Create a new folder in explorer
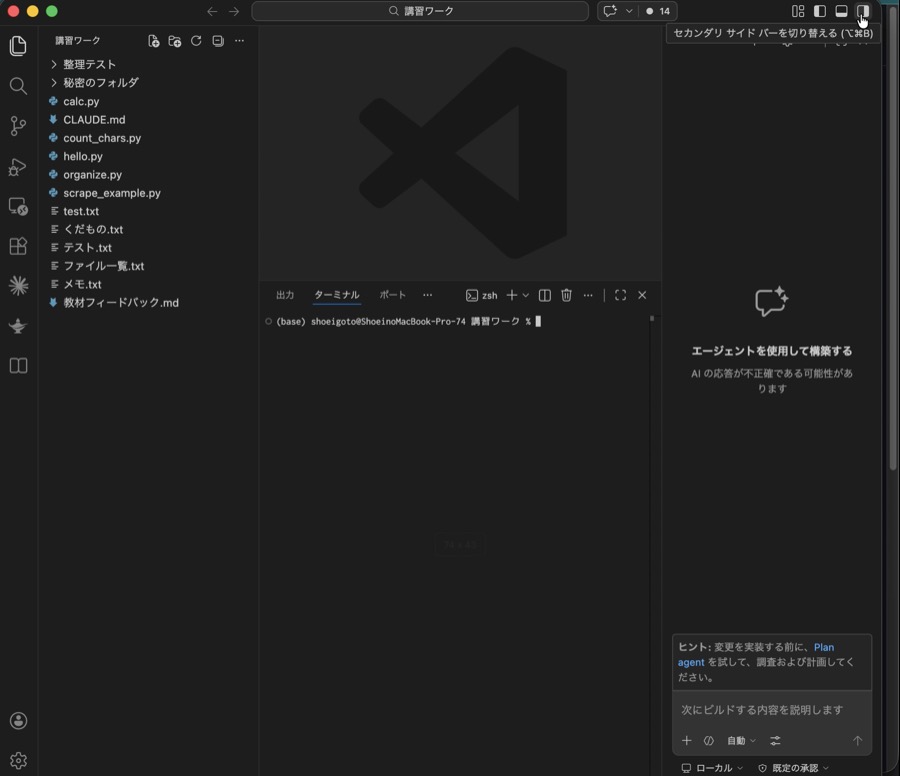900x776 pixels. (x=174, y=41)
